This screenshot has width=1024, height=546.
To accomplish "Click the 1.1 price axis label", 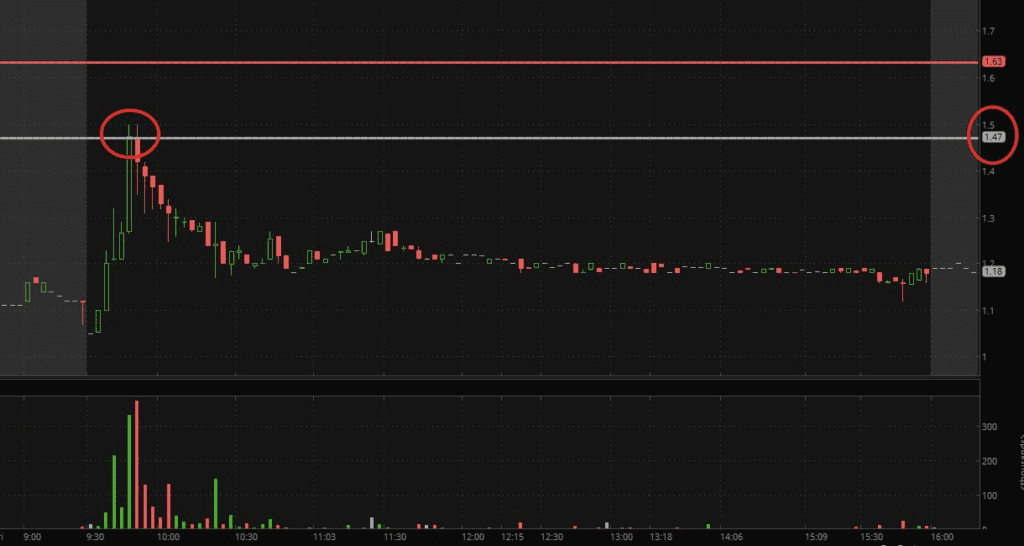I will 988,311.
